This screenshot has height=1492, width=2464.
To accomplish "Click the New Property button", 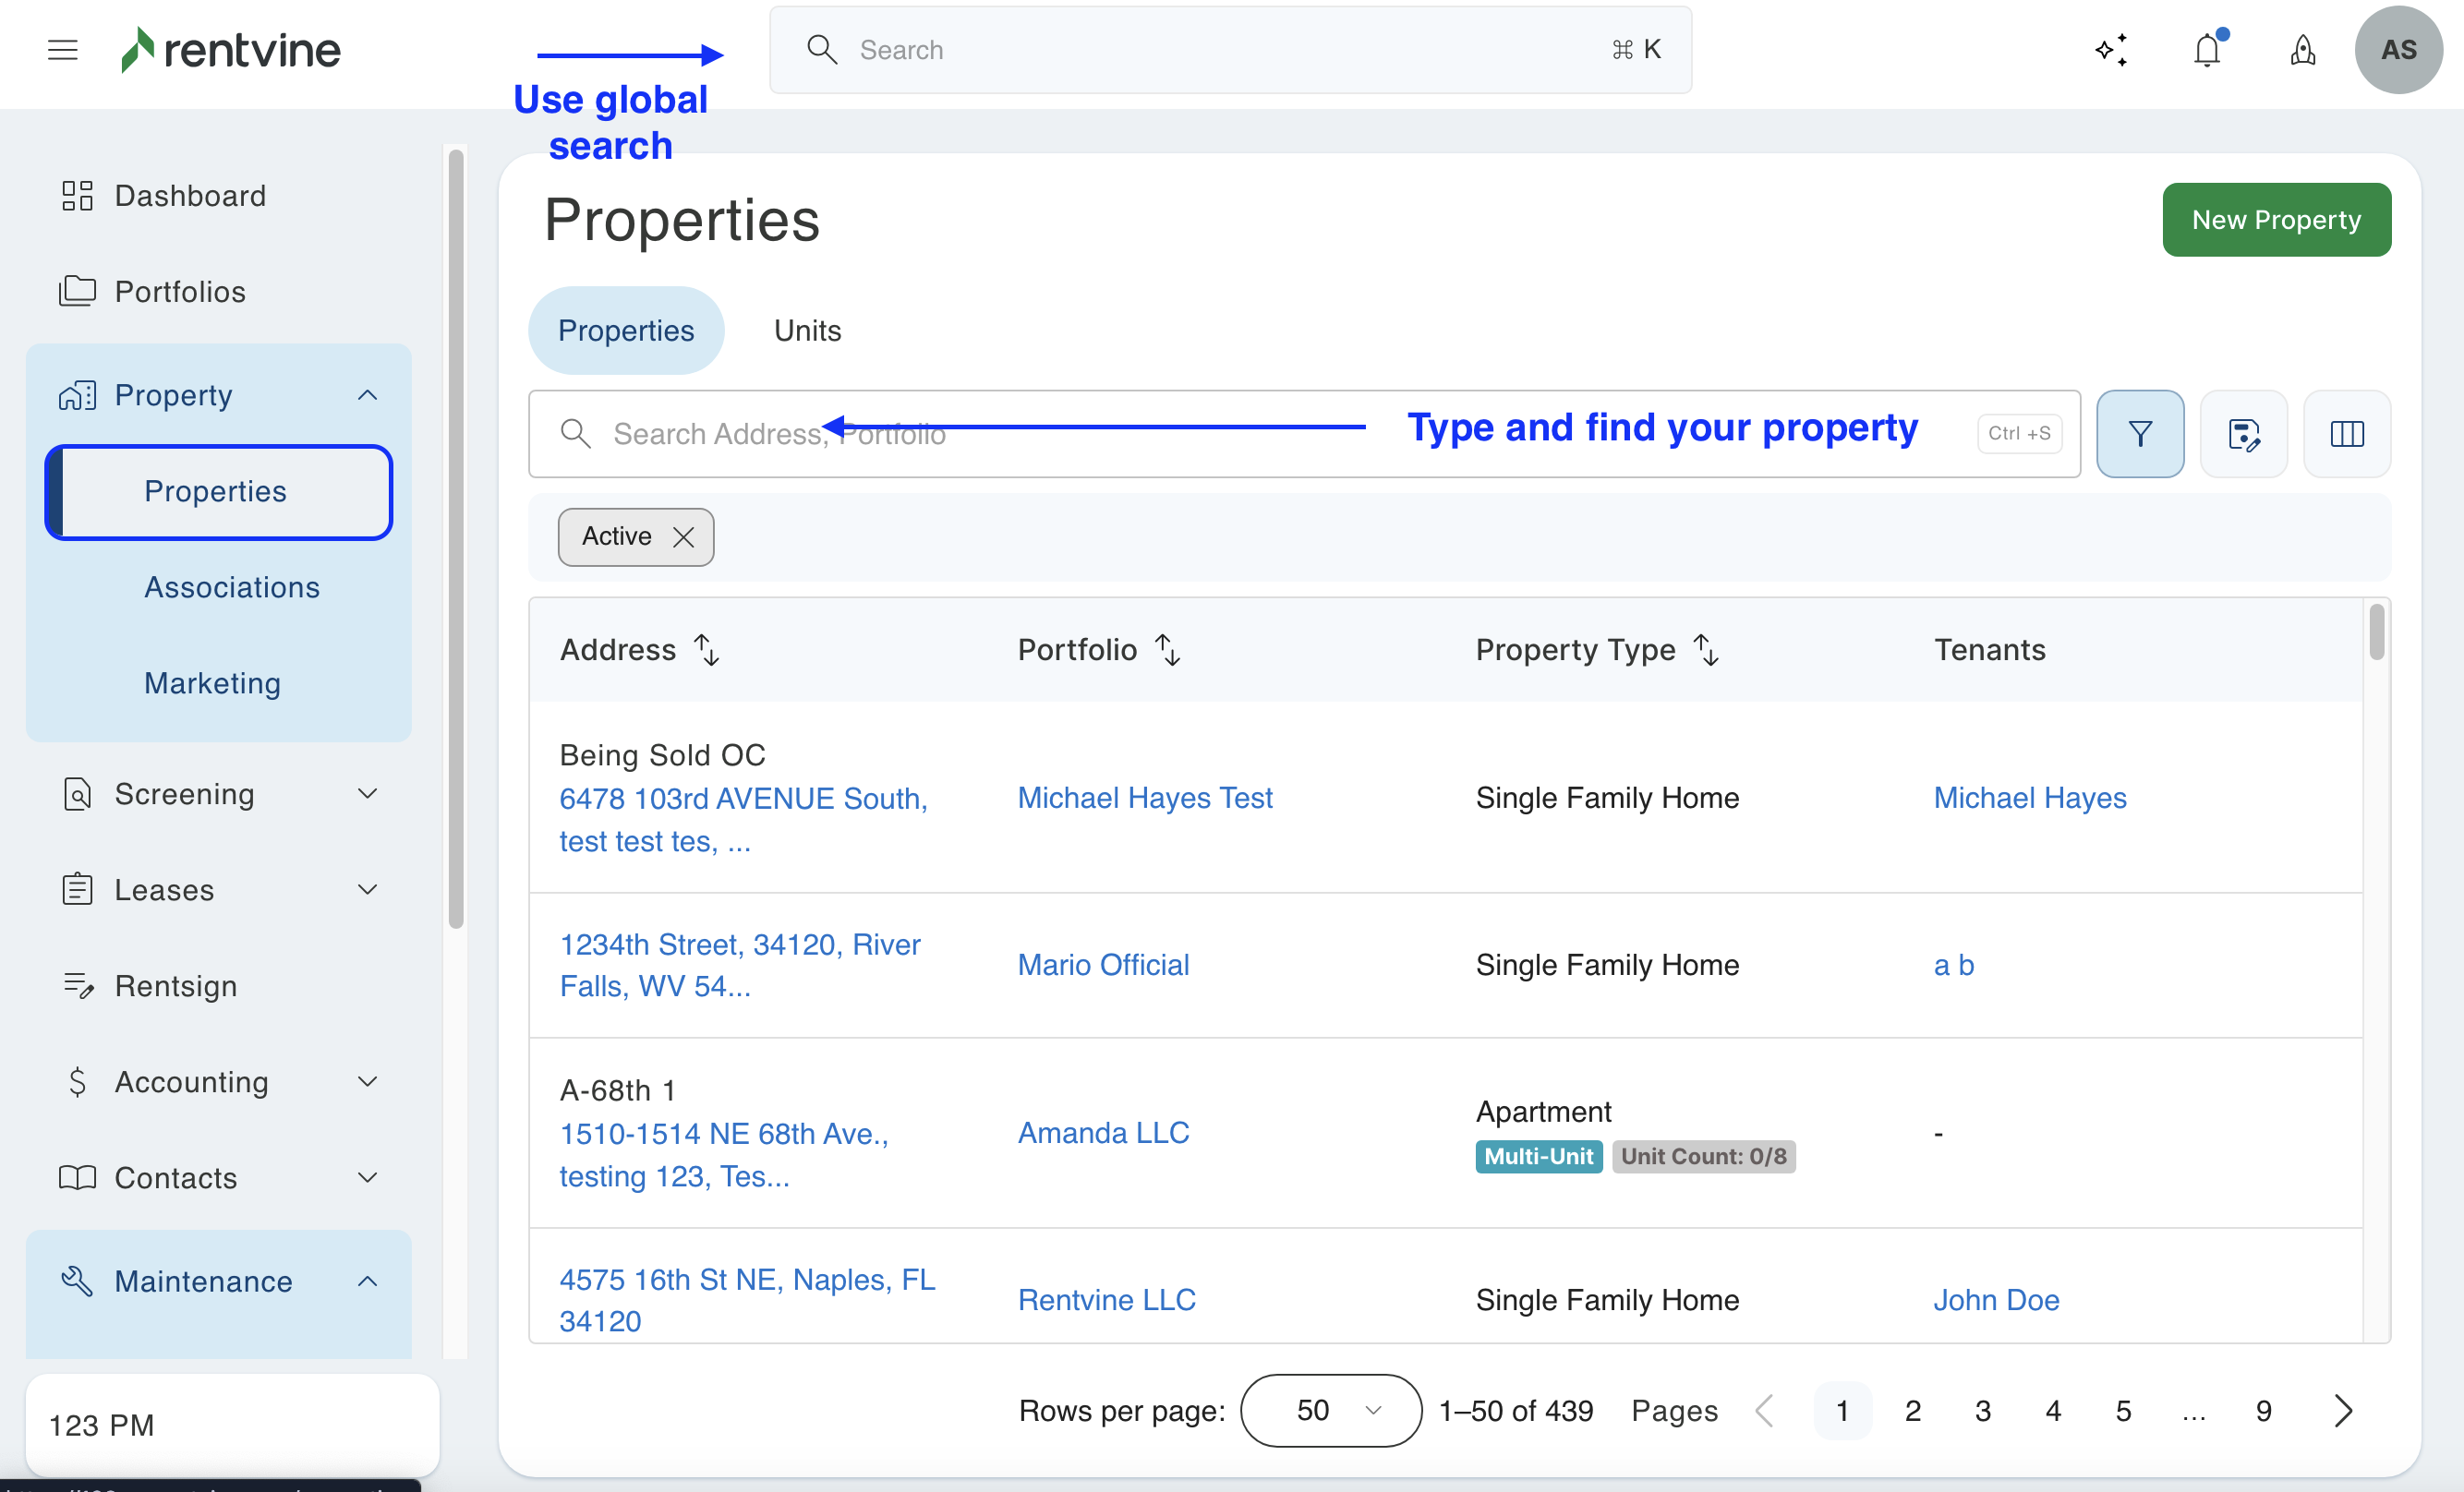I will point(2275,220).
